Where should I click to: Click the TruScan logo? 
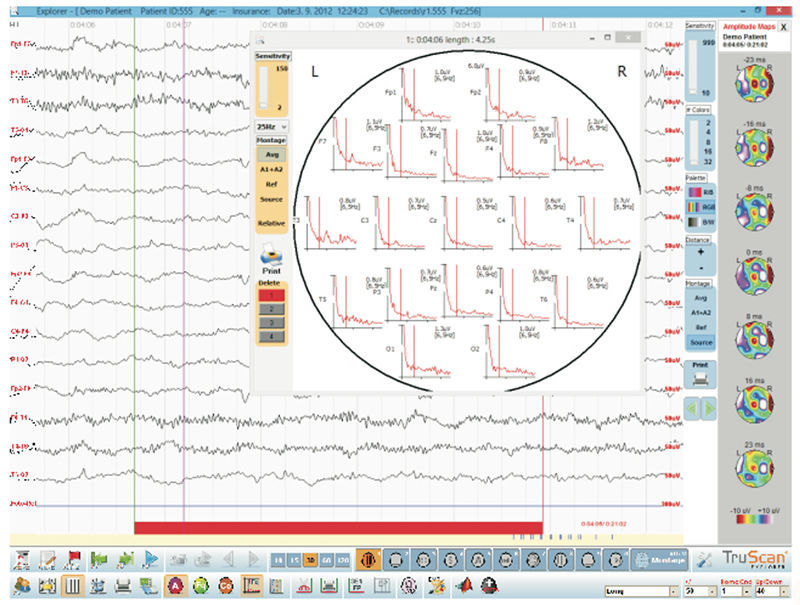755,557
